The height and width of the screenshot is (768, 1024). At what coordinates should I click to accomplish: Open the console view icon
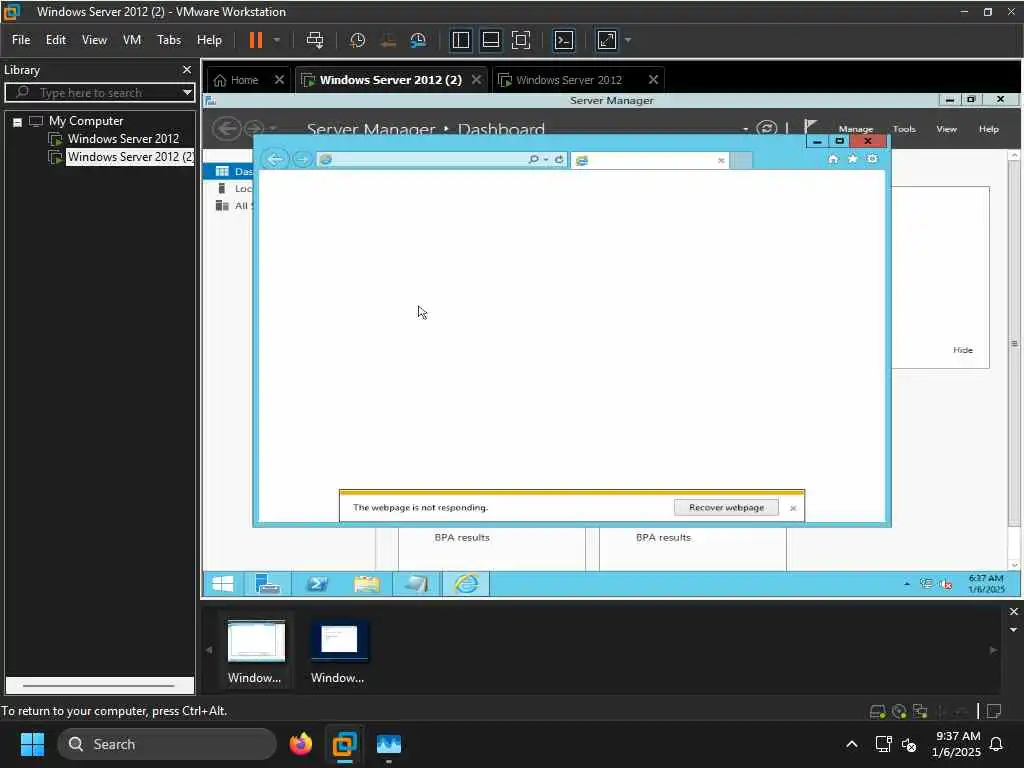[564, 40]
